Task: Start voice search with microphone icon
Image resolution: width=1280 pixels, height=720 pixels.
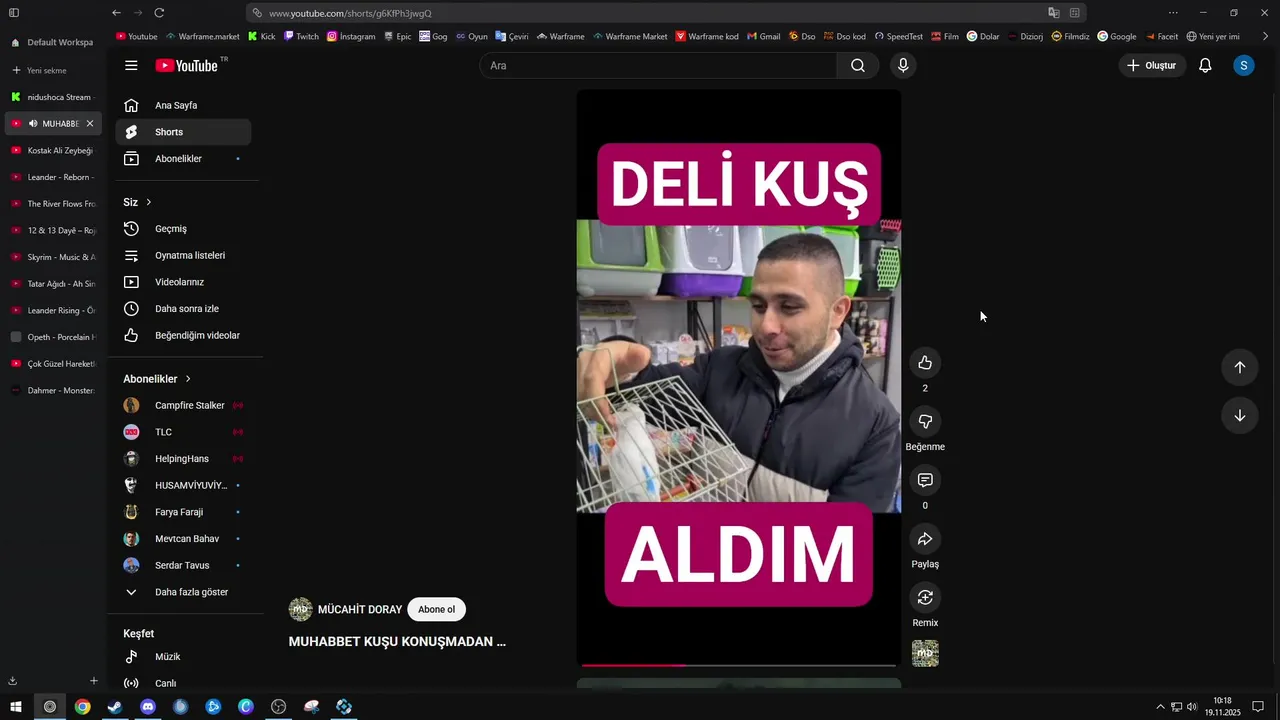Action: (x=903, y=65)
